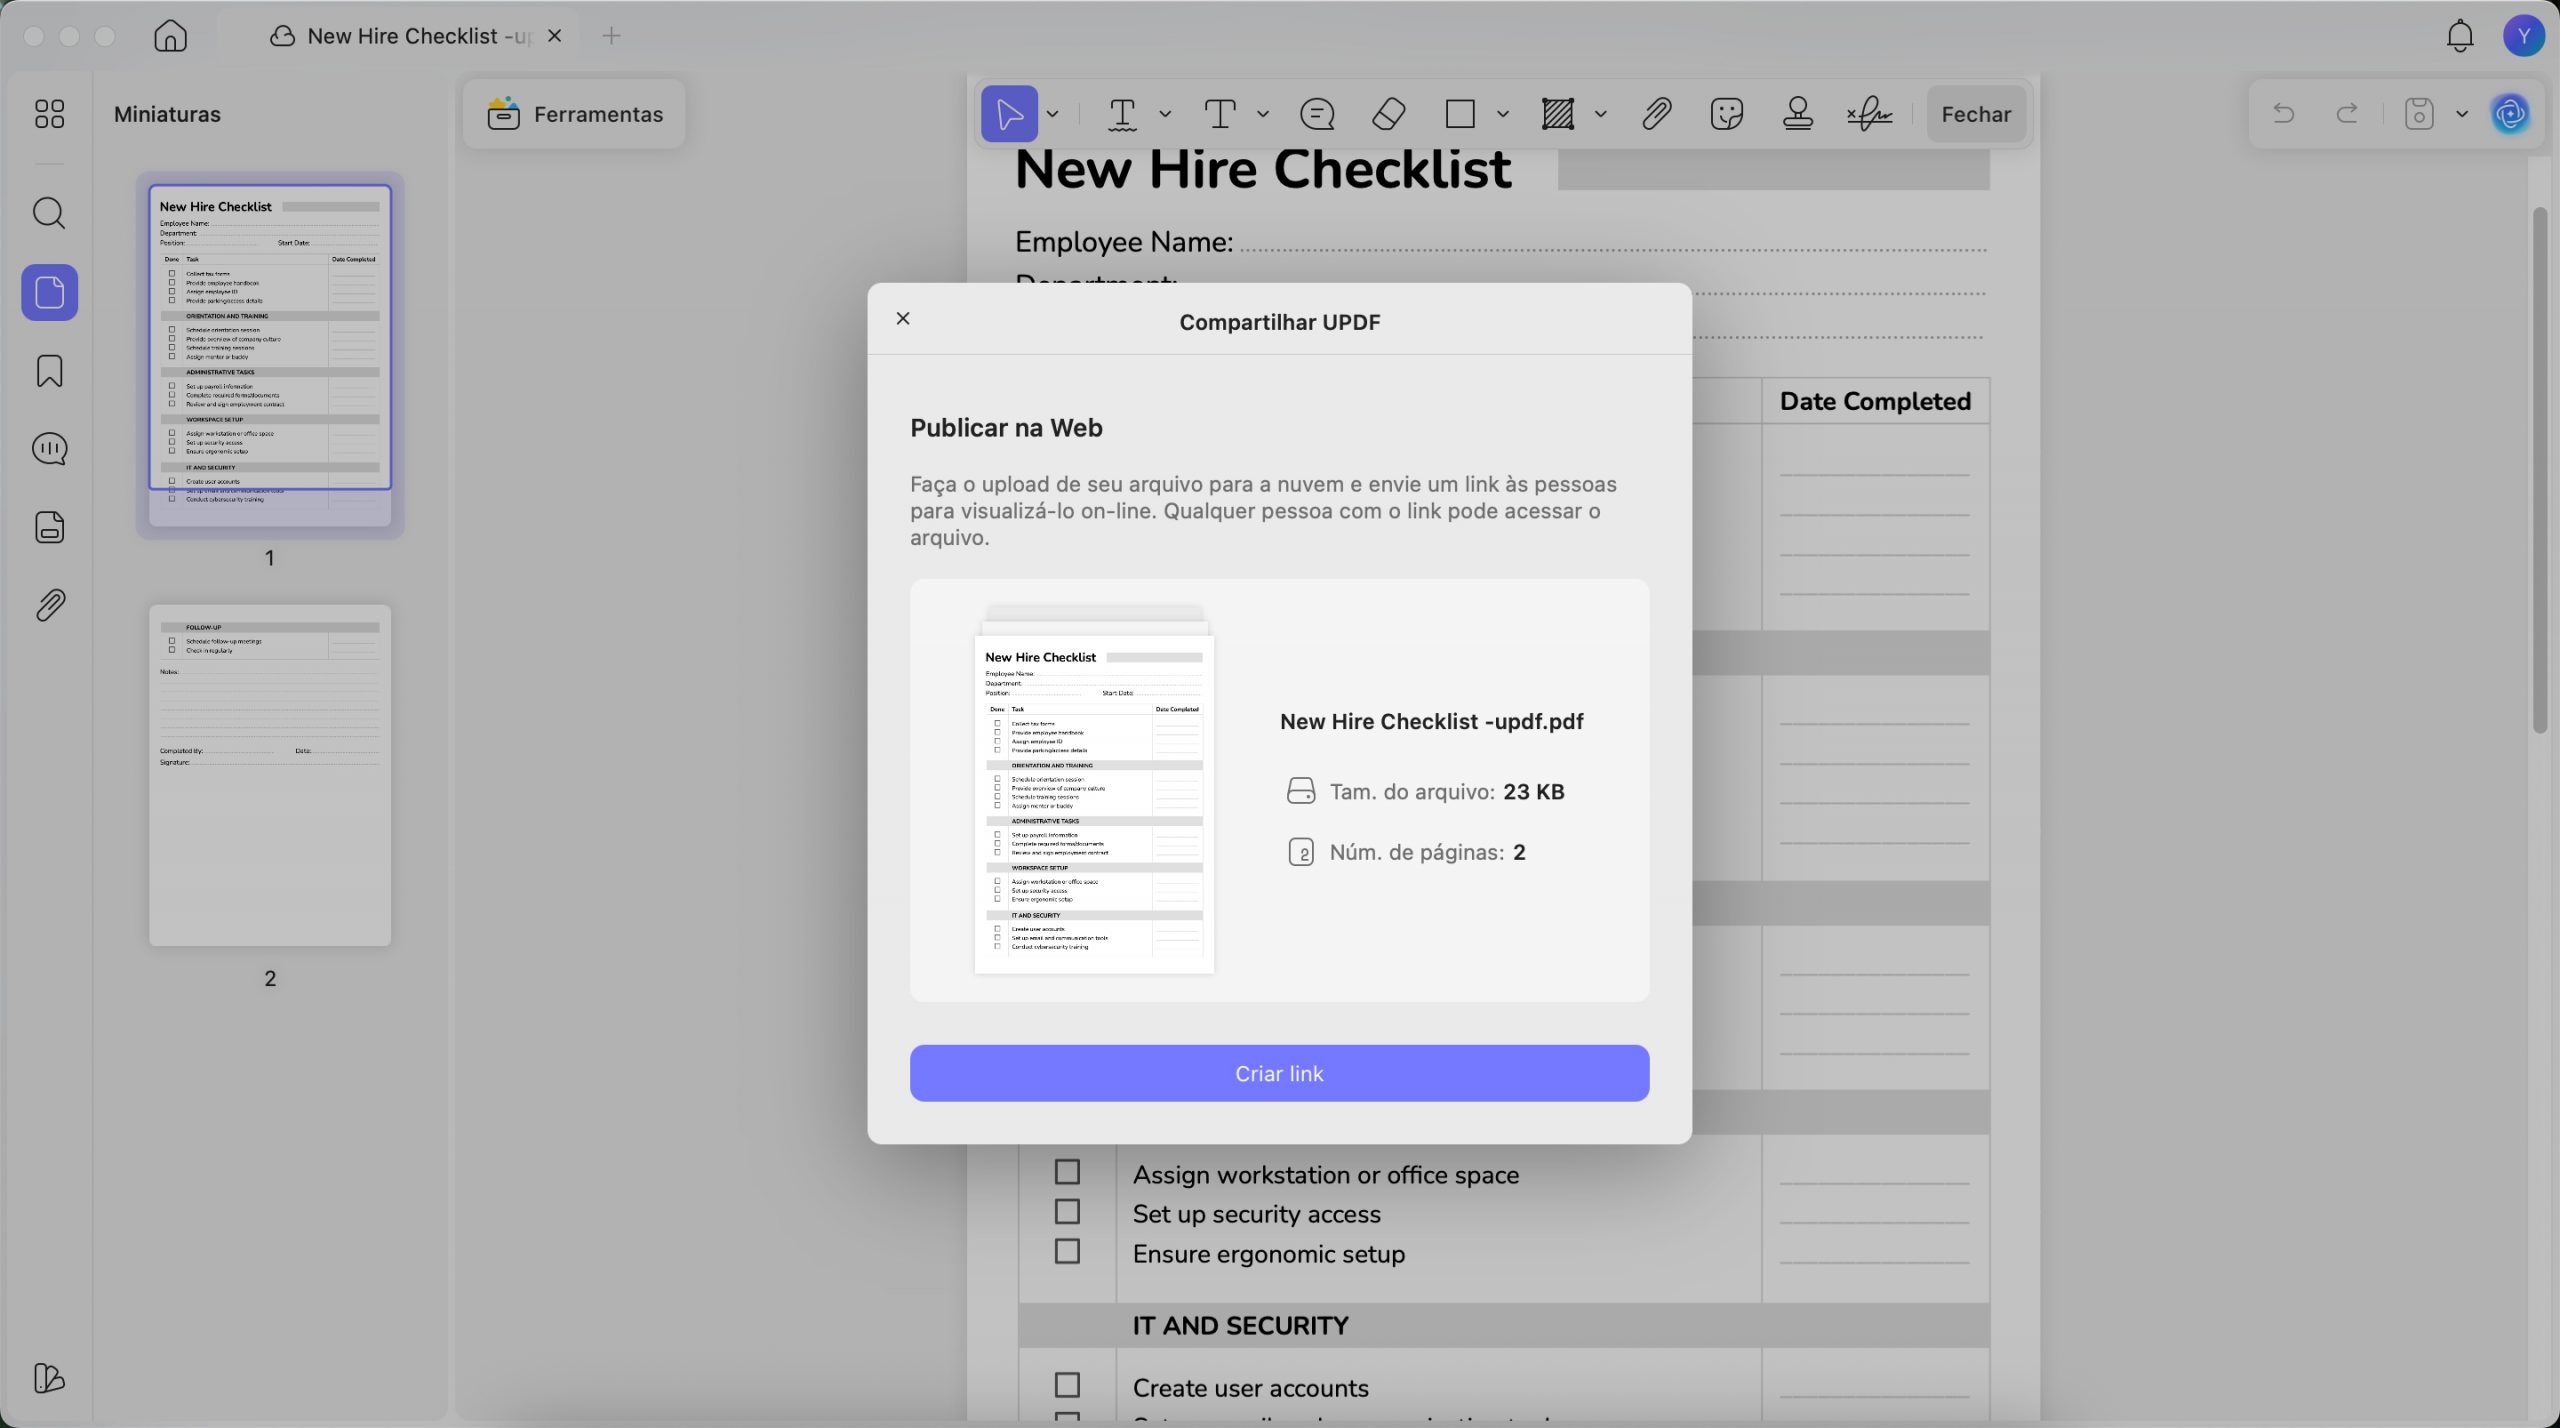
Task: Open the Attachments panel in sidebar
Action: coord(49,605)
